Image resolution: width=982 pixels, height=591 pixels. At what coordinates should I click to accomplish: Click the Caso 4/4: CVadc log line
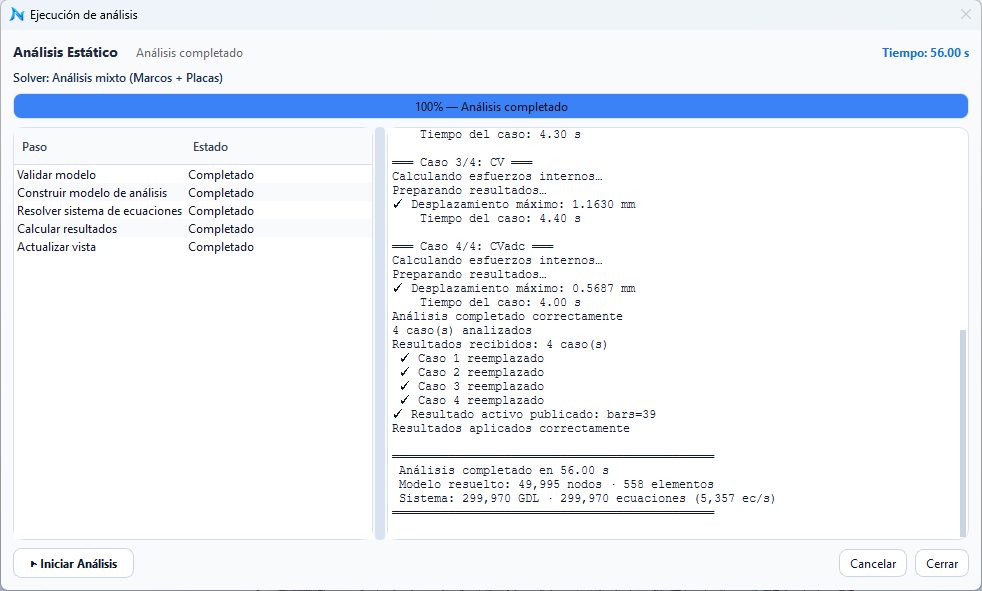pos(473,246)
